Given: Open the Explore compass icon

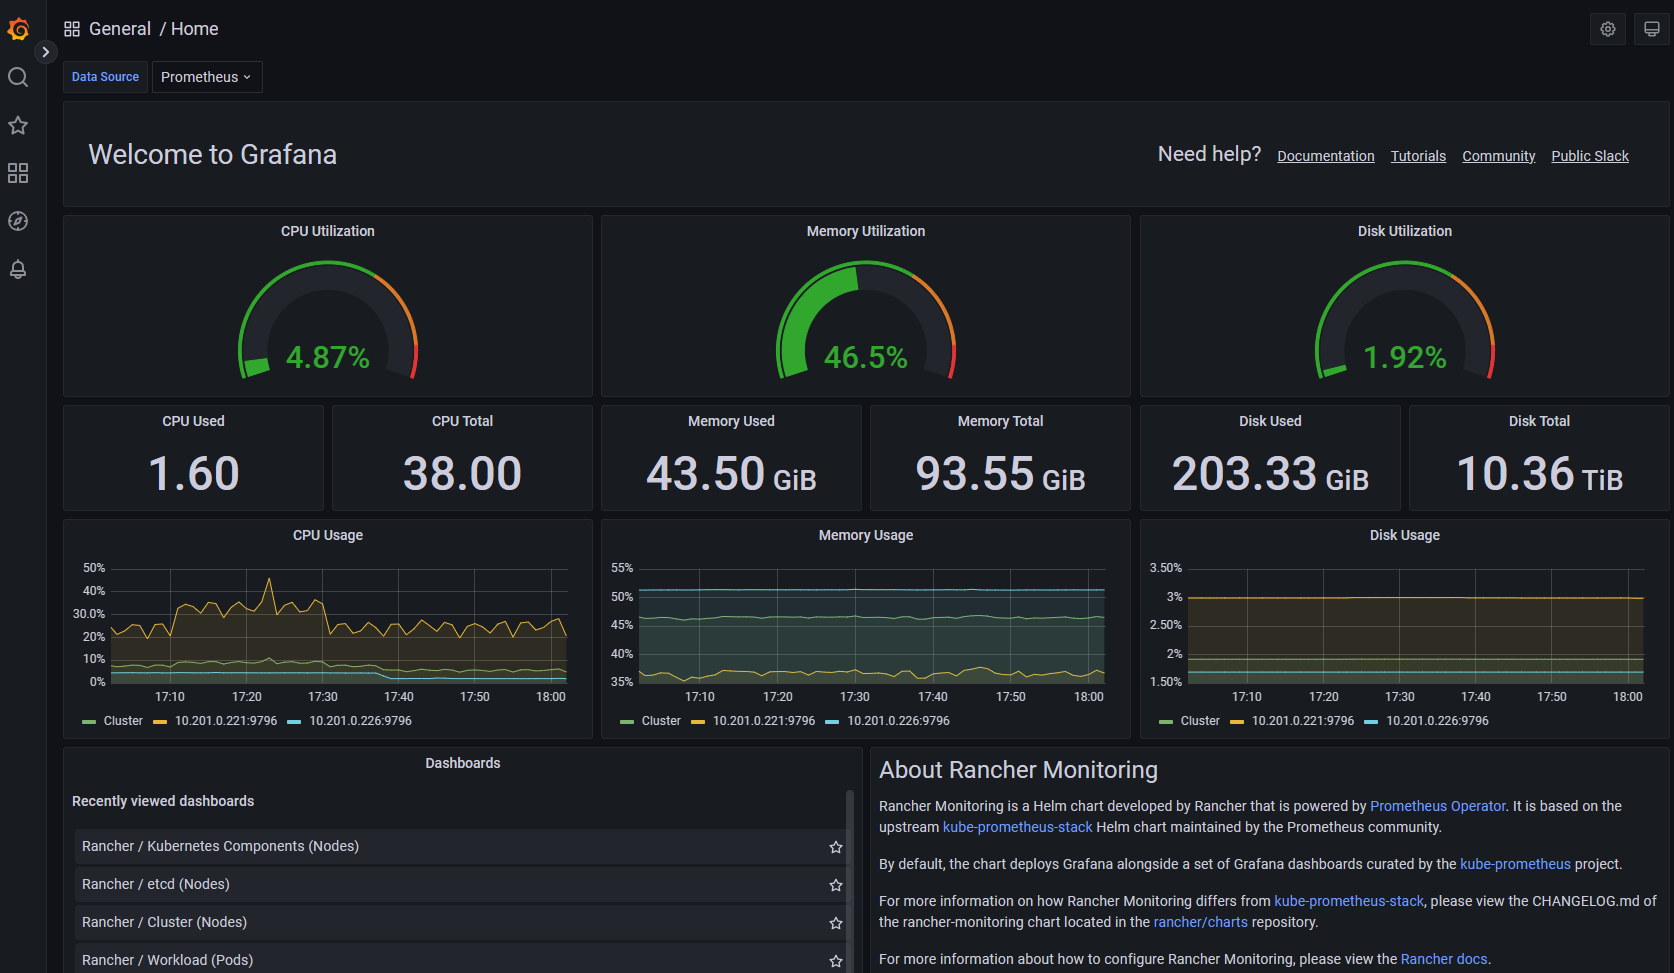Looking at the screenshot, I should tap(18, 221).
